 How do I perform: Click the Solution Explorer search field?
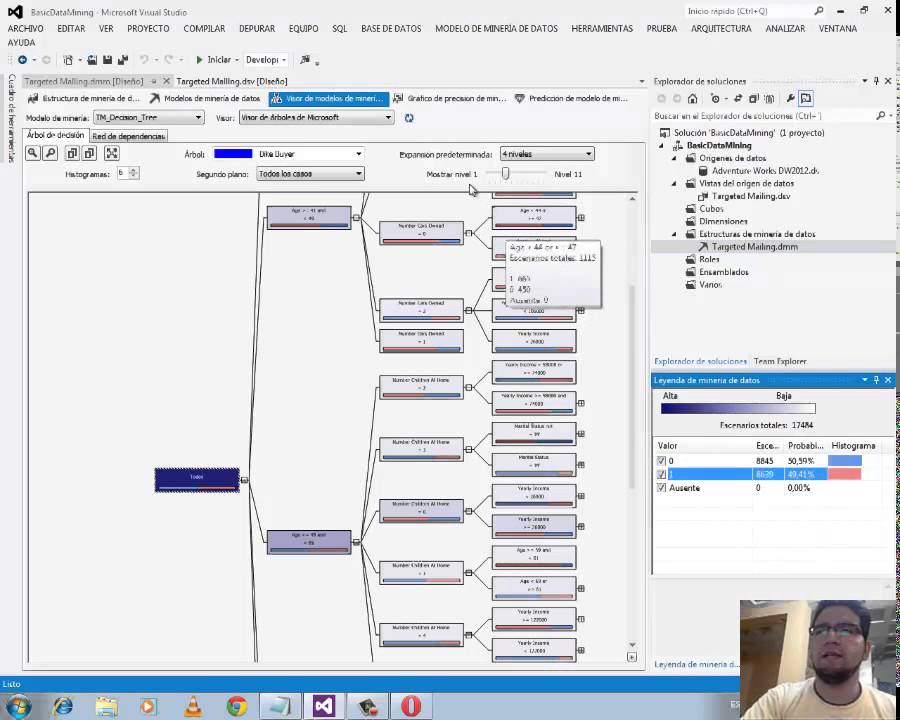tap(763, 116)
